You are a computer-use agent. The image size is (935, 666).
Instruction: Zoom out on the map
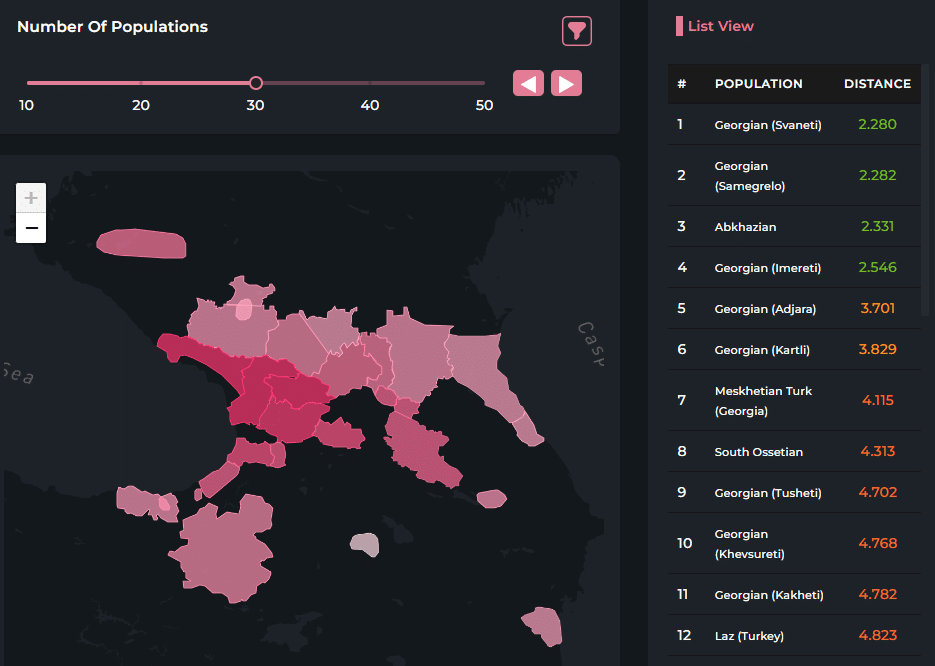(x=31, y=229)
